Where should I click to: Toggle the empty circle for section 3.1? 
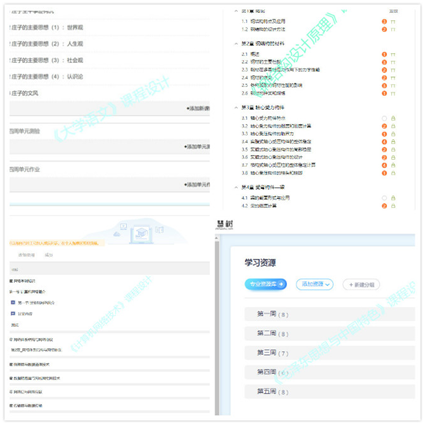384,118
